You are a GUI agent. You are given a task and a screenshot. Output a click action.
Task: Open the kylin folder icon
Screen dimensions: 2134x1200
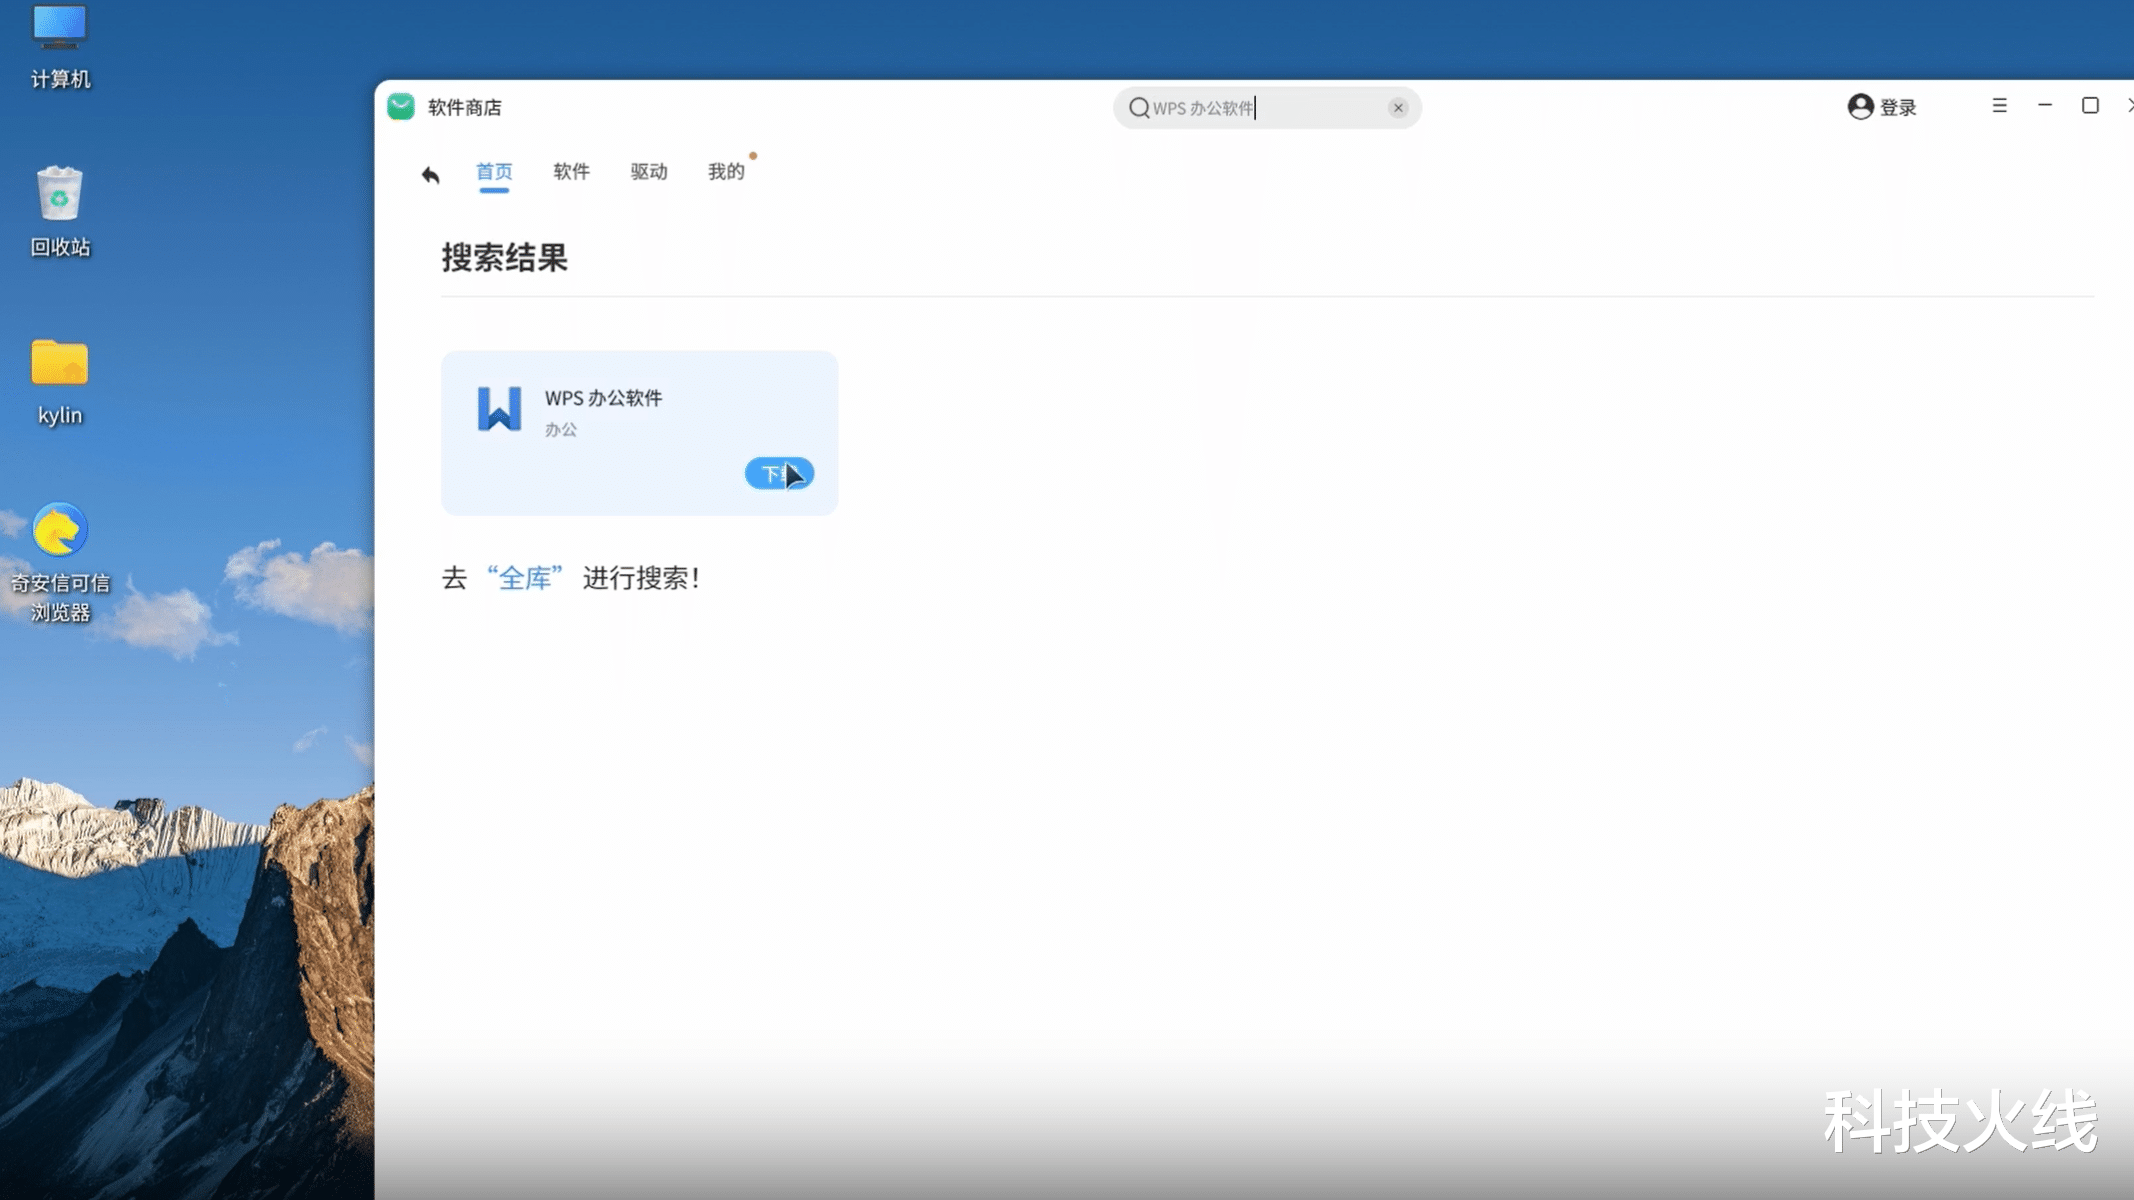[60, 363]
